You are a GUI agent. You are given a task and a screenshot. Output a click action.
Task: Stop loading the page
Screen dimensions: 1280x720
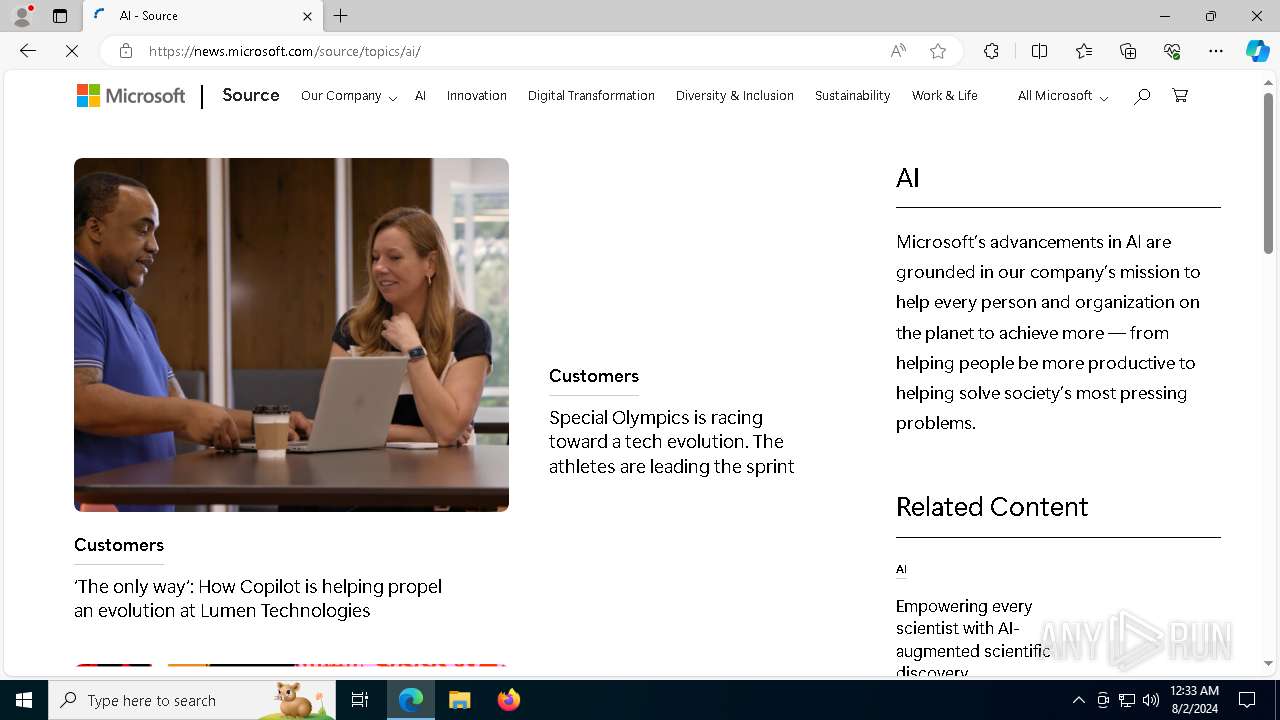pos(72,51)
